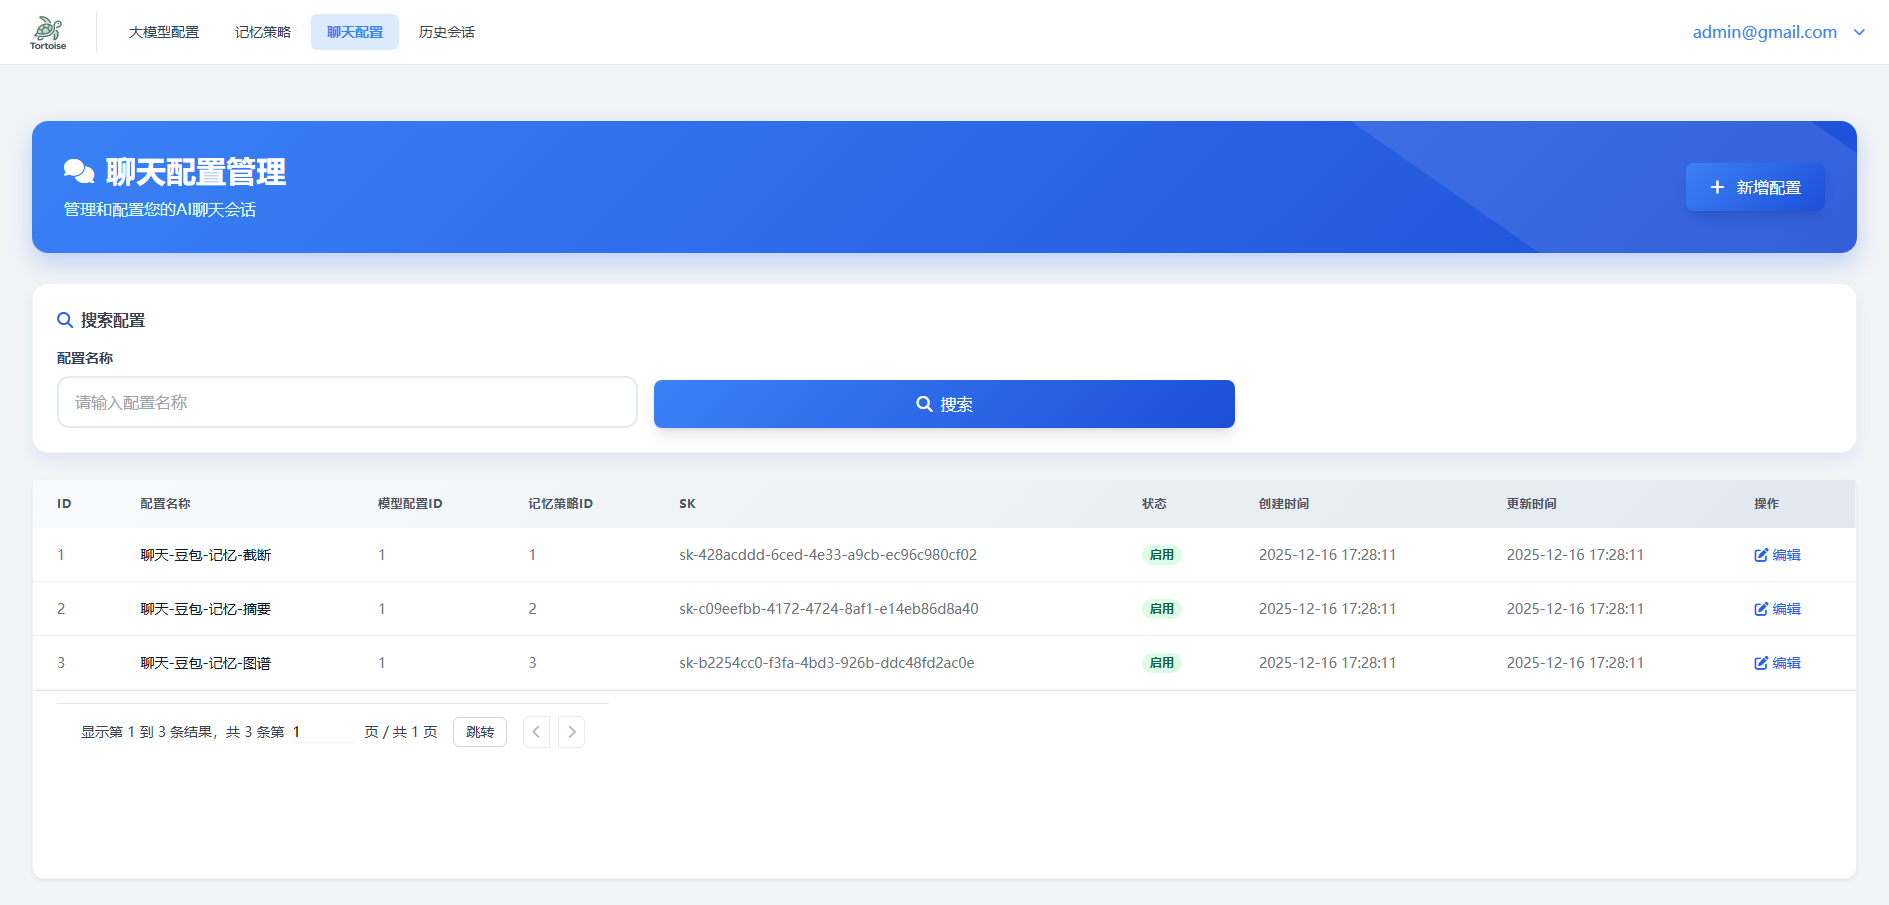The image size is (1889, 905).
Task: Click SK value sk-428acddd-6ced-4e33-a9cb-ec96c980cf02
Action: pyautogui.click(x=828, y=555)
